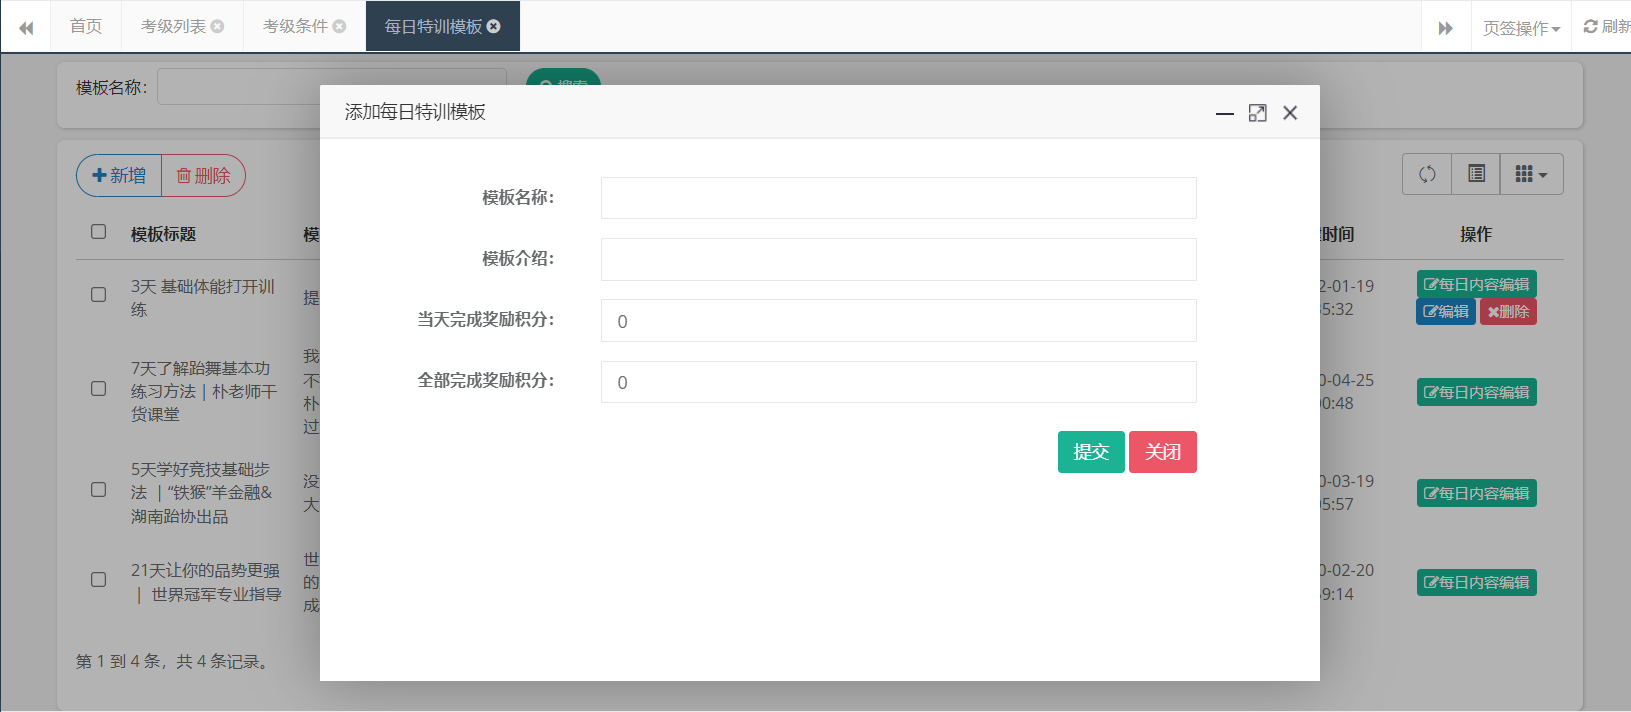
Task: Expand the columns grid dropdown
Action: tap(1531, 174)
